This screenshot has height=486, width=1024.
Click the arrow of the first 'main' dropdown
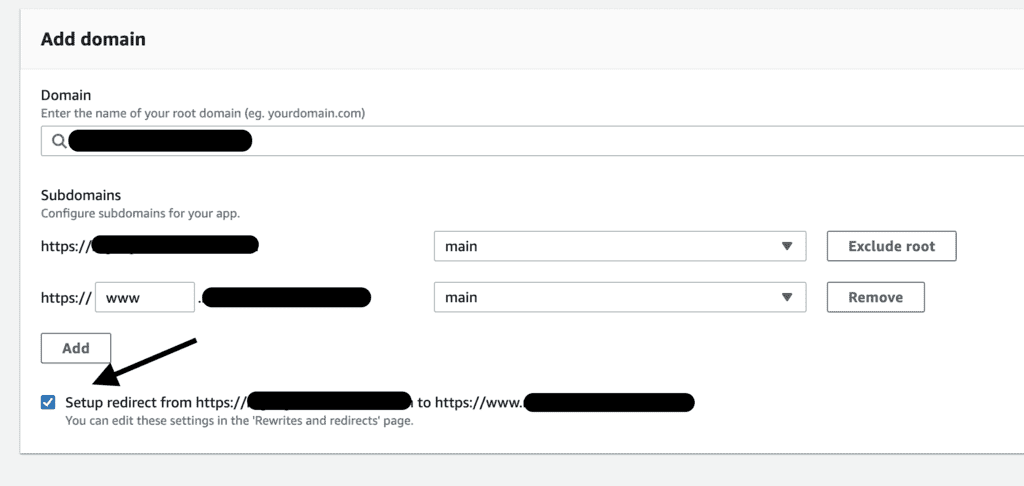(787, 245)
